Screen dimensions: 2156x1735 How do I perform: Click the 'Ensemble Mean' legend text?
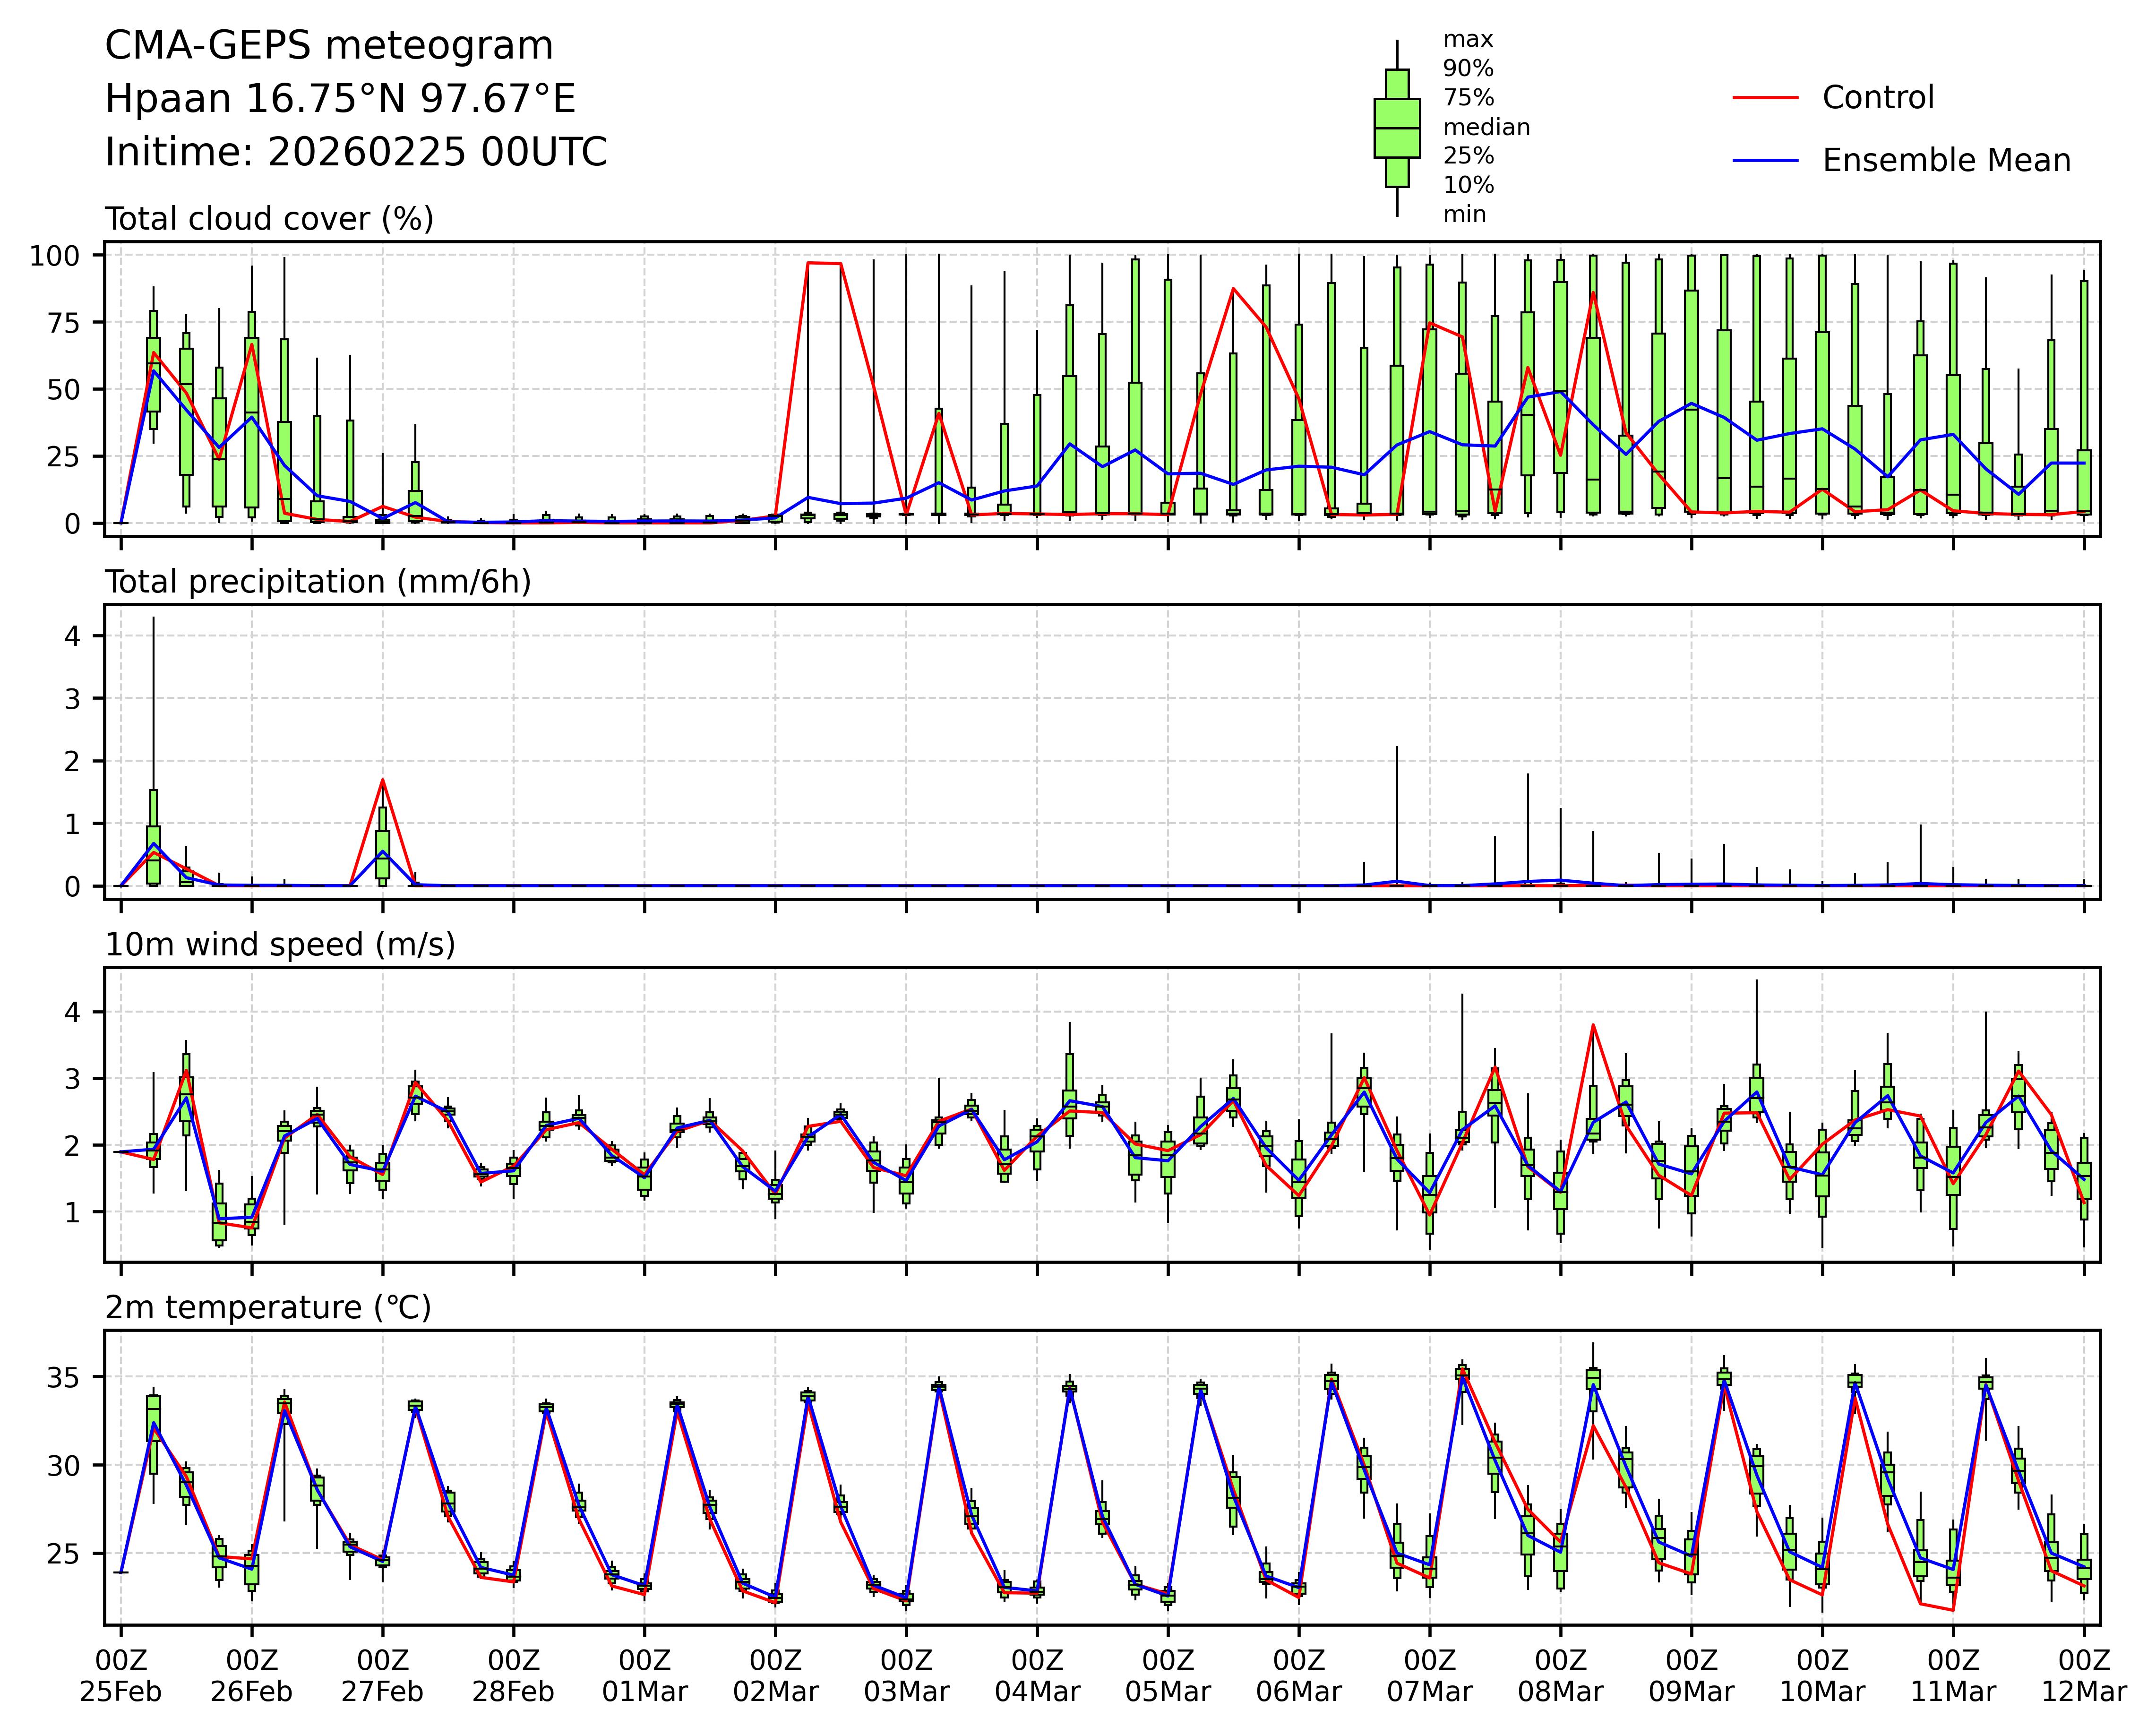point(1946,161)
